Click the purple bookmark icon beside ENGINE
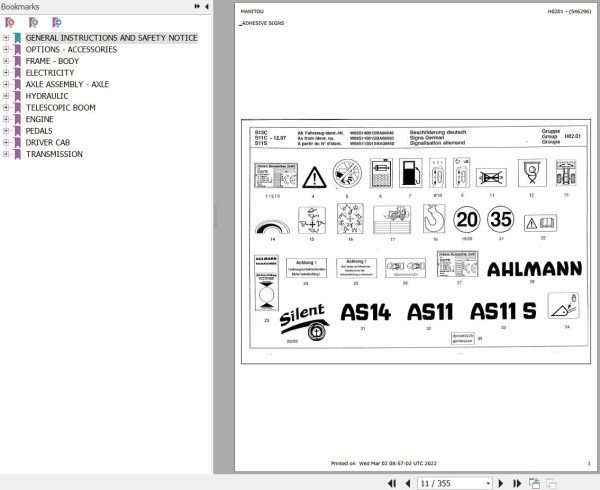The image size is (600, 490). pos(17,119)
